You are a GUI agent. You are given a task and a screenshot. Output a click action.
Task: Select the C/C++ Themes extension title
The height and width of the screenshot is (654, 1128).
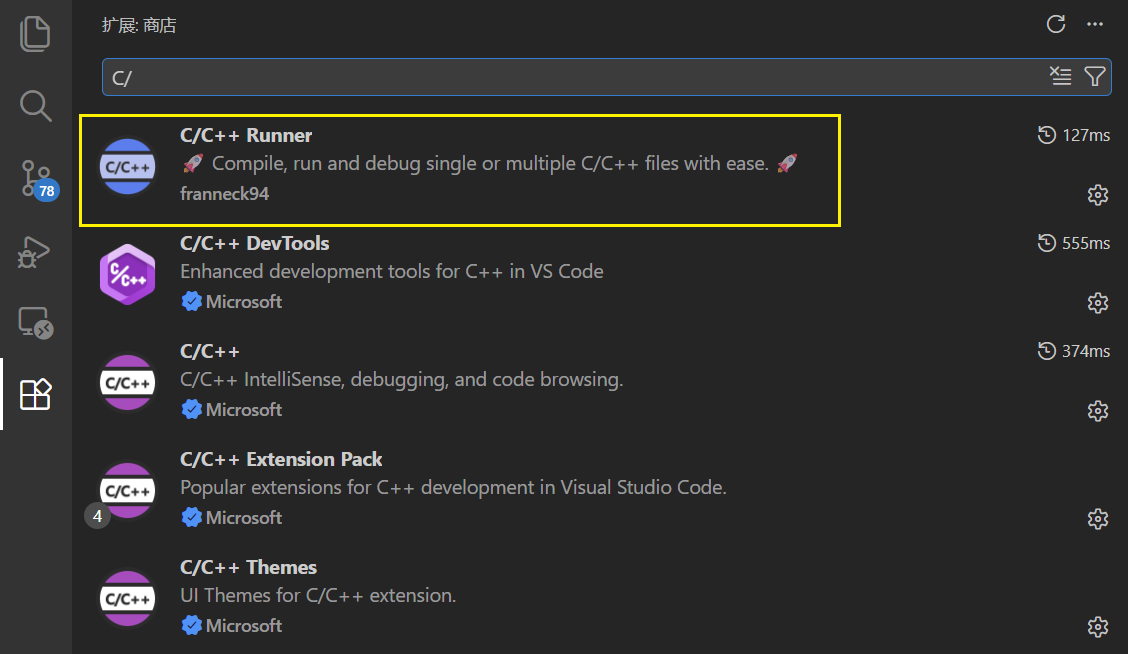[248, 568]
